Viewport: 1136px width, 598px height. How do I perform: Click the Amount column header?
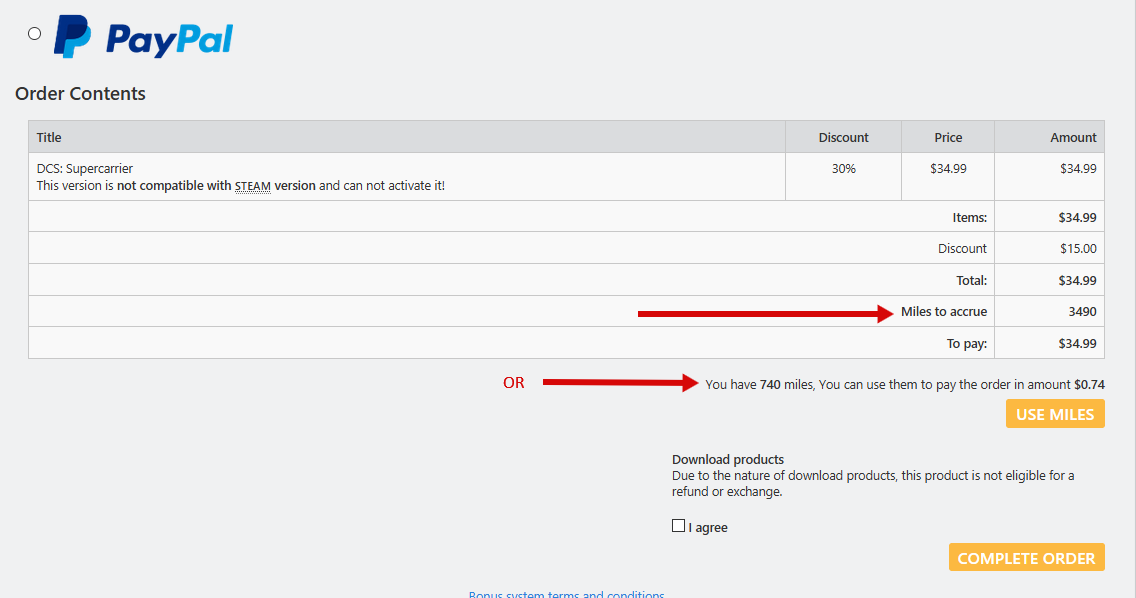click(x=1073, y=137)
